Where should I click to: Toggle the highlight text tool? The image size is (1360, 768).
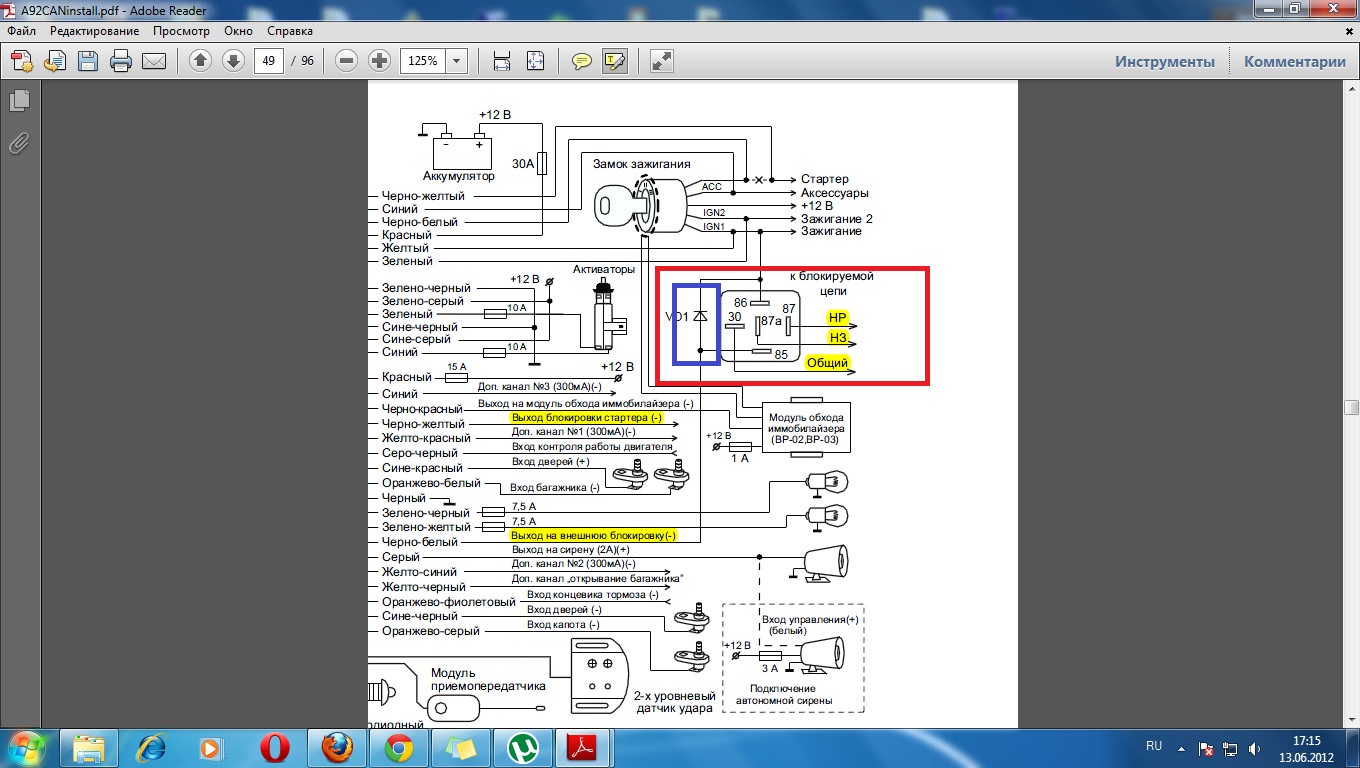tap(614, 61)
